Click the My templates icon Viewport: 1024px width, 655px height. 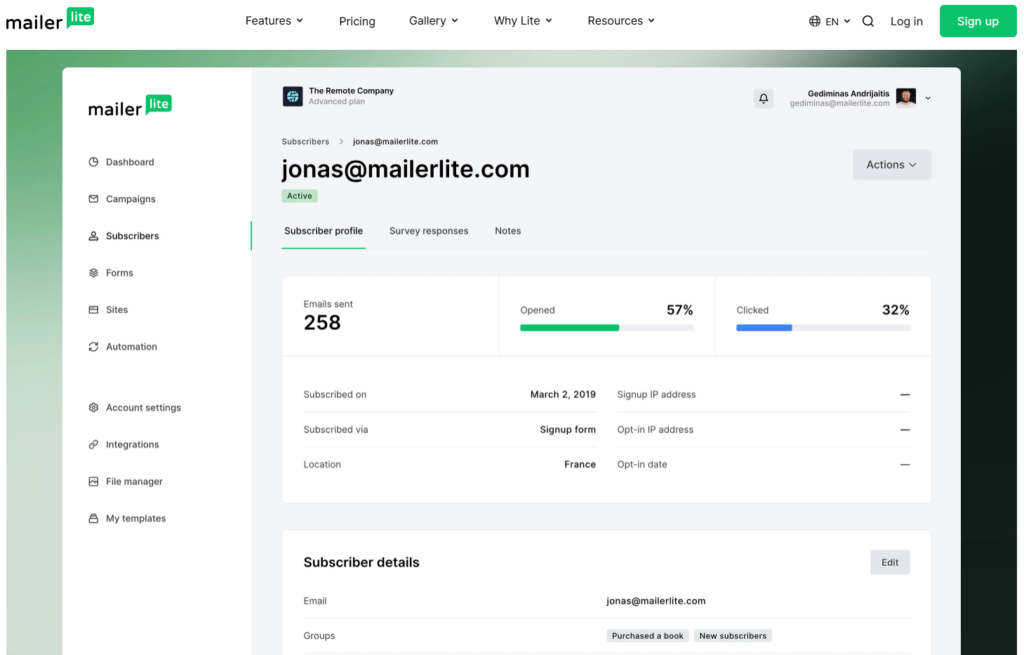[x=93, y=519]
